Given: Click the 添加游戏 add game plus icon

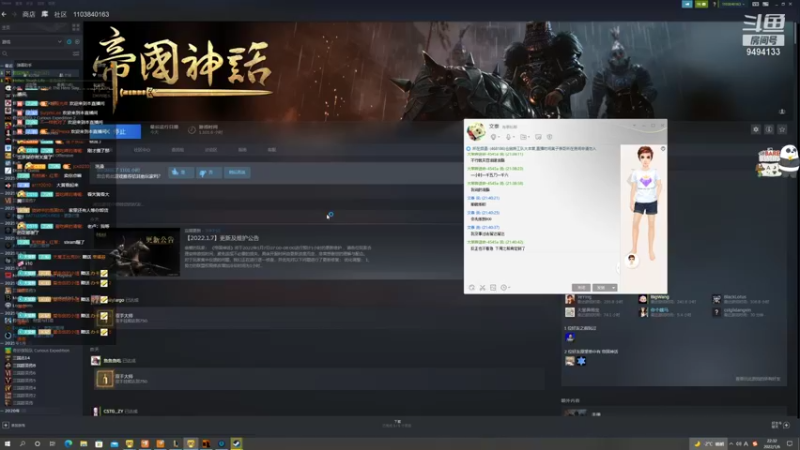Looking at the screenshot, I should (x=6, y=425).
